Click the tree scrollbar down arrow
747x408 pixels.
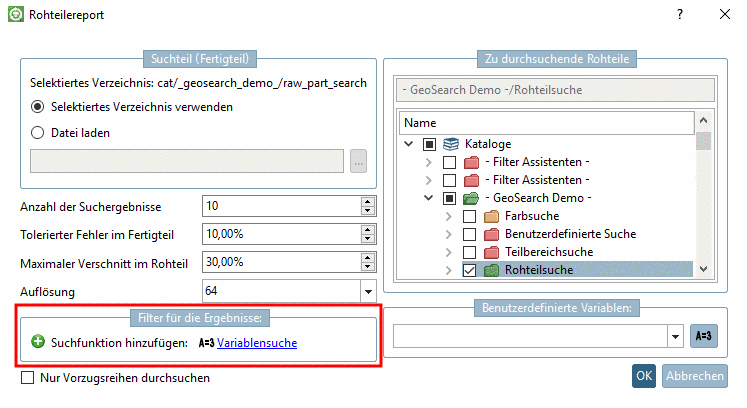[x=704, y=269]
